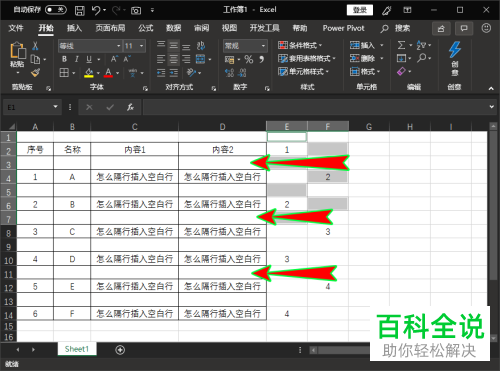Switch to the 插入 ribbon tab

(74, 28)
